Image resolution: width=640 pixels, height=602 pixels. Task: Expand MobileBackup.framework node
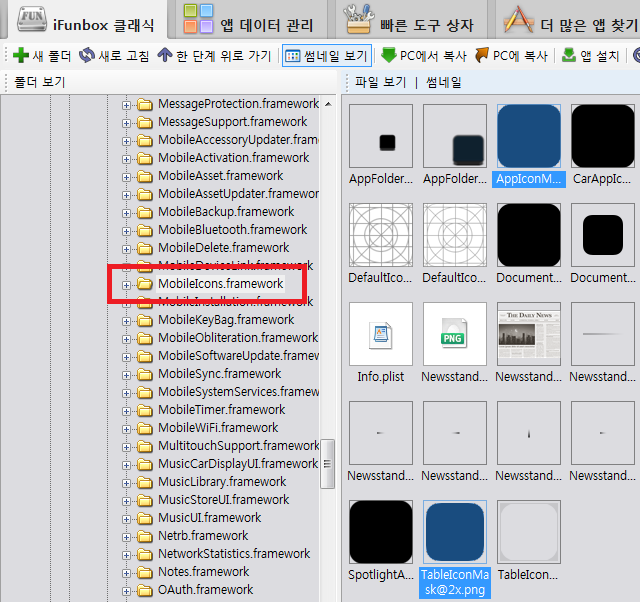(126, 213)
